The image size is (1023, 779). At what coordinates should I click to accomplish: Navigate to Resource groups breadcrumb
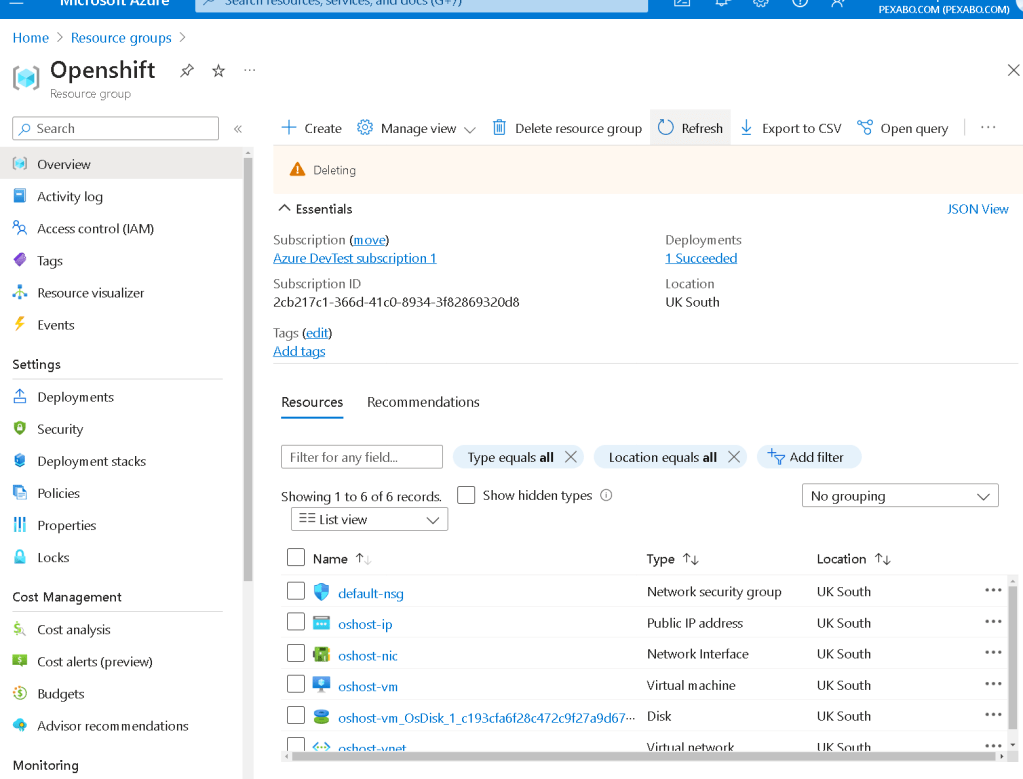(x=121, y=38)
